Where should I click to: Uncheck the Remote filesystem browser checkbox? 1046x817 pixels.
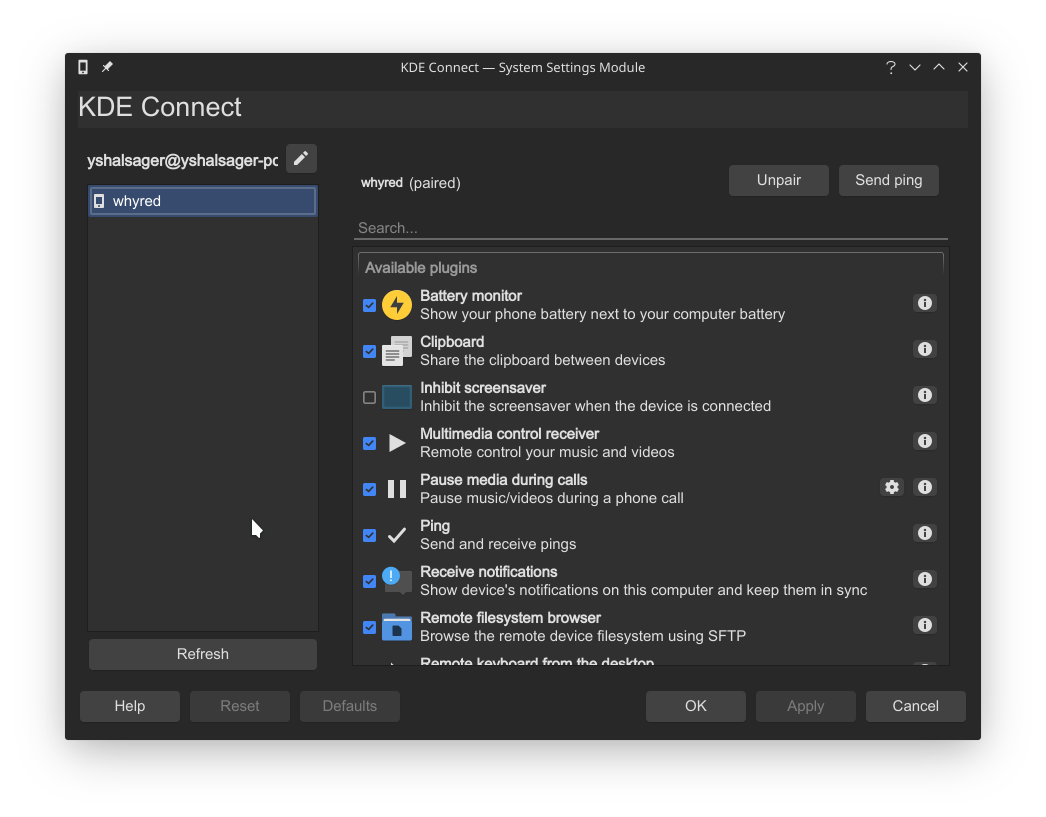tap(370, 628)
